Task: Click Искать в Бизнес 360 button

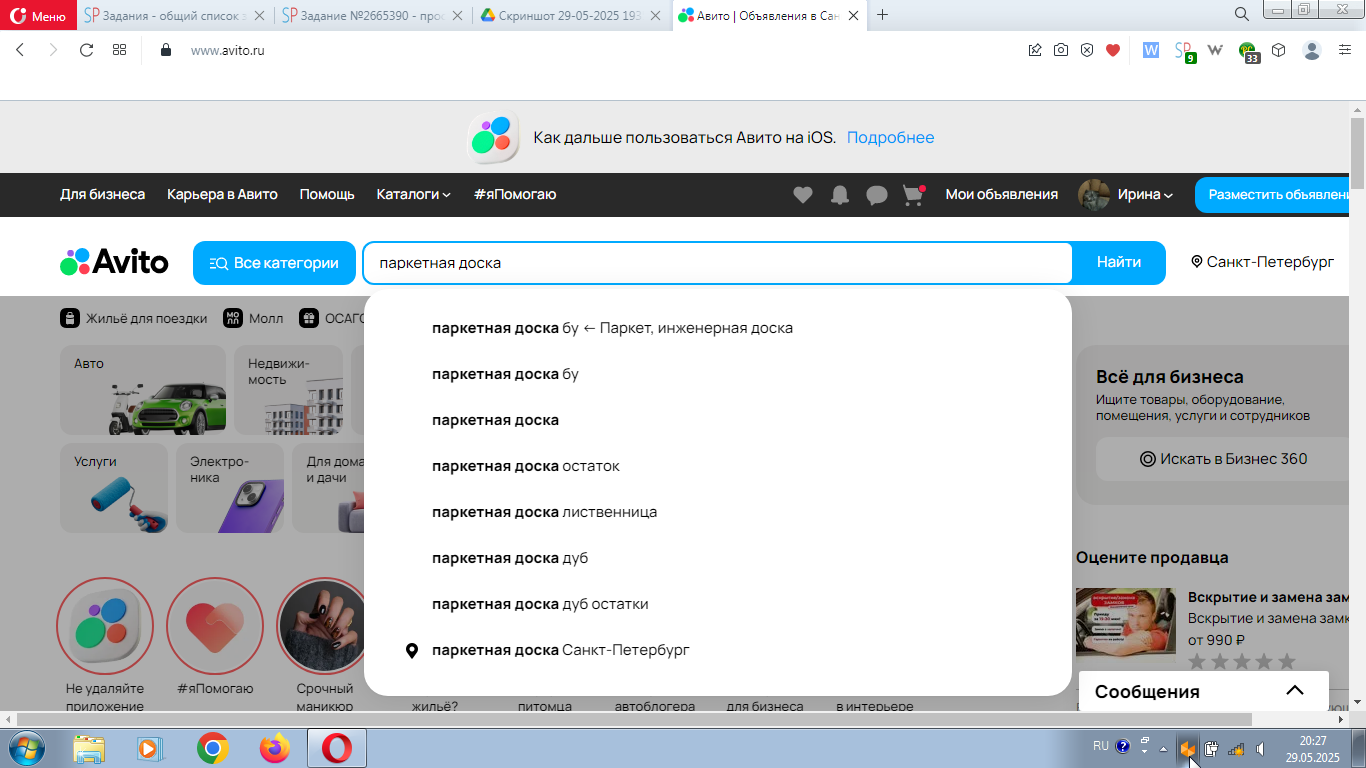Action: tap(1224, 459)
